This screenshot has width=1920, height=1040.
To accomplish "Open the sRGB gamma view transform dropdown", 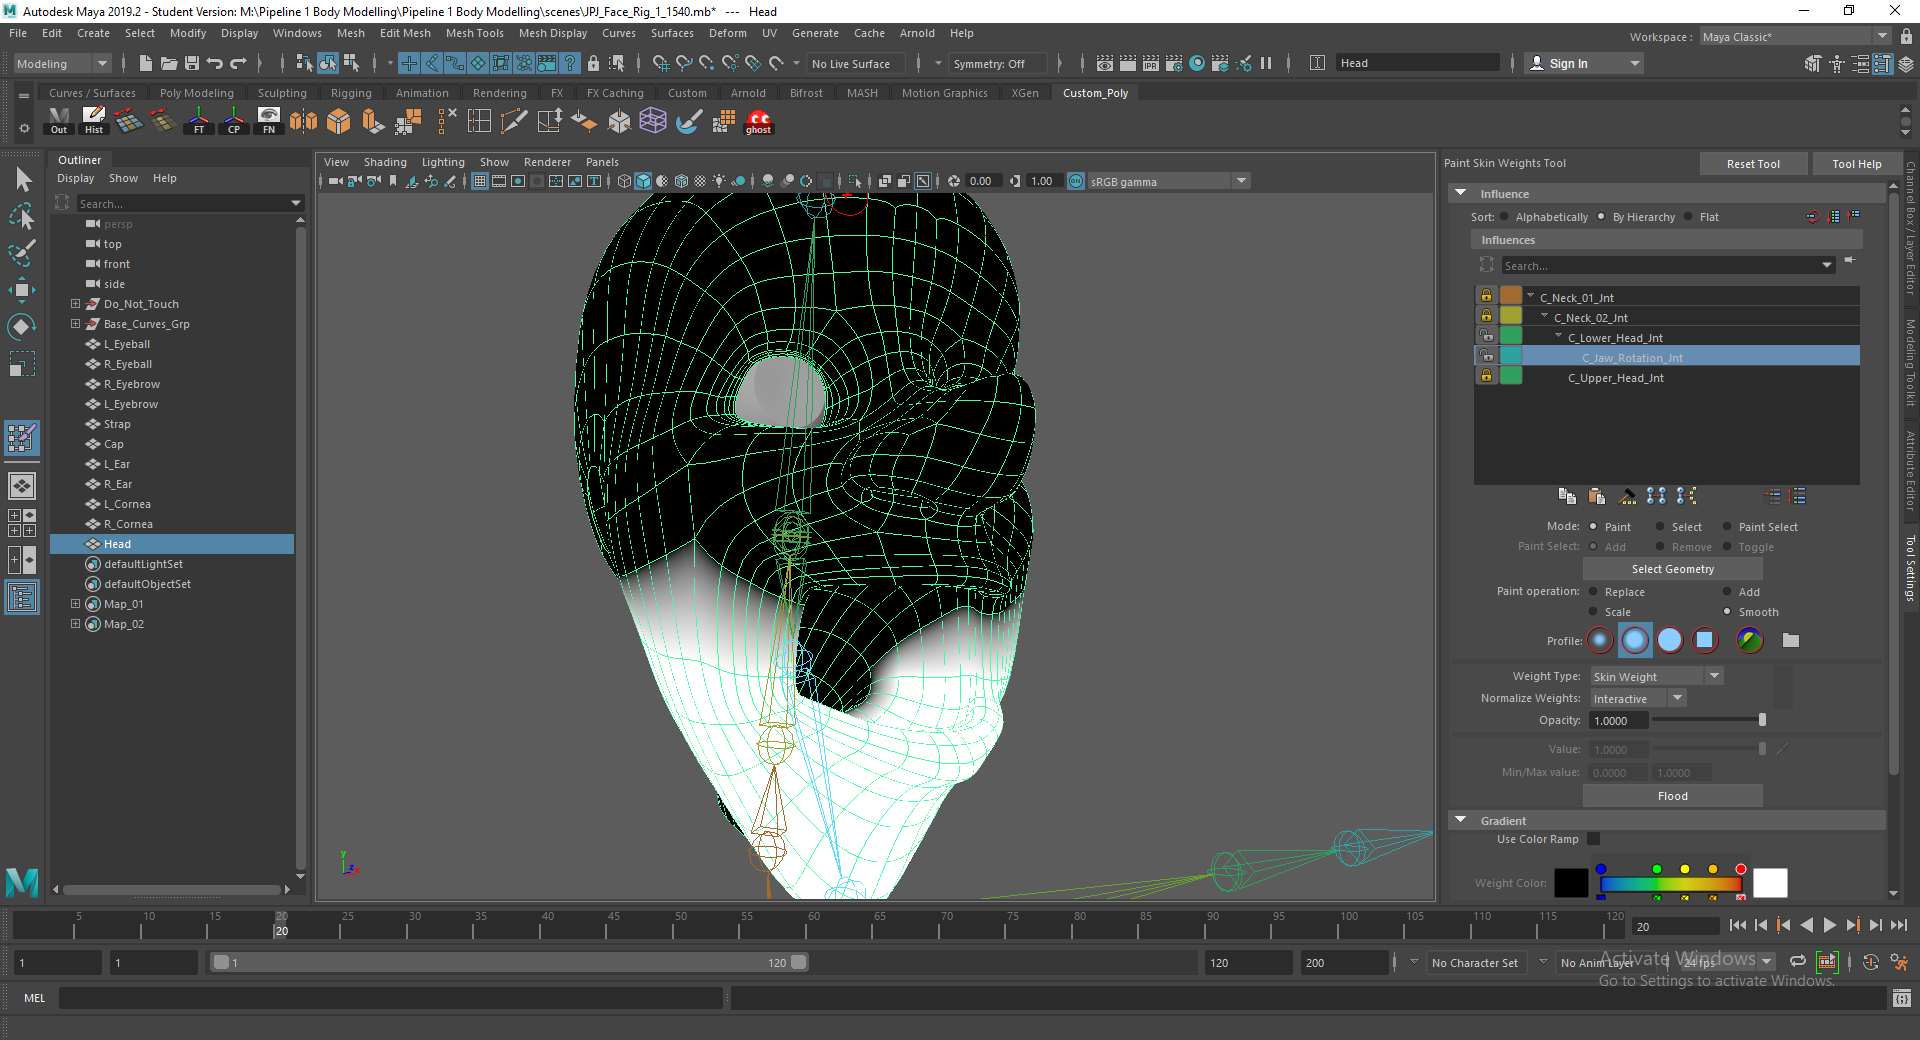I will click(1168, 181).
